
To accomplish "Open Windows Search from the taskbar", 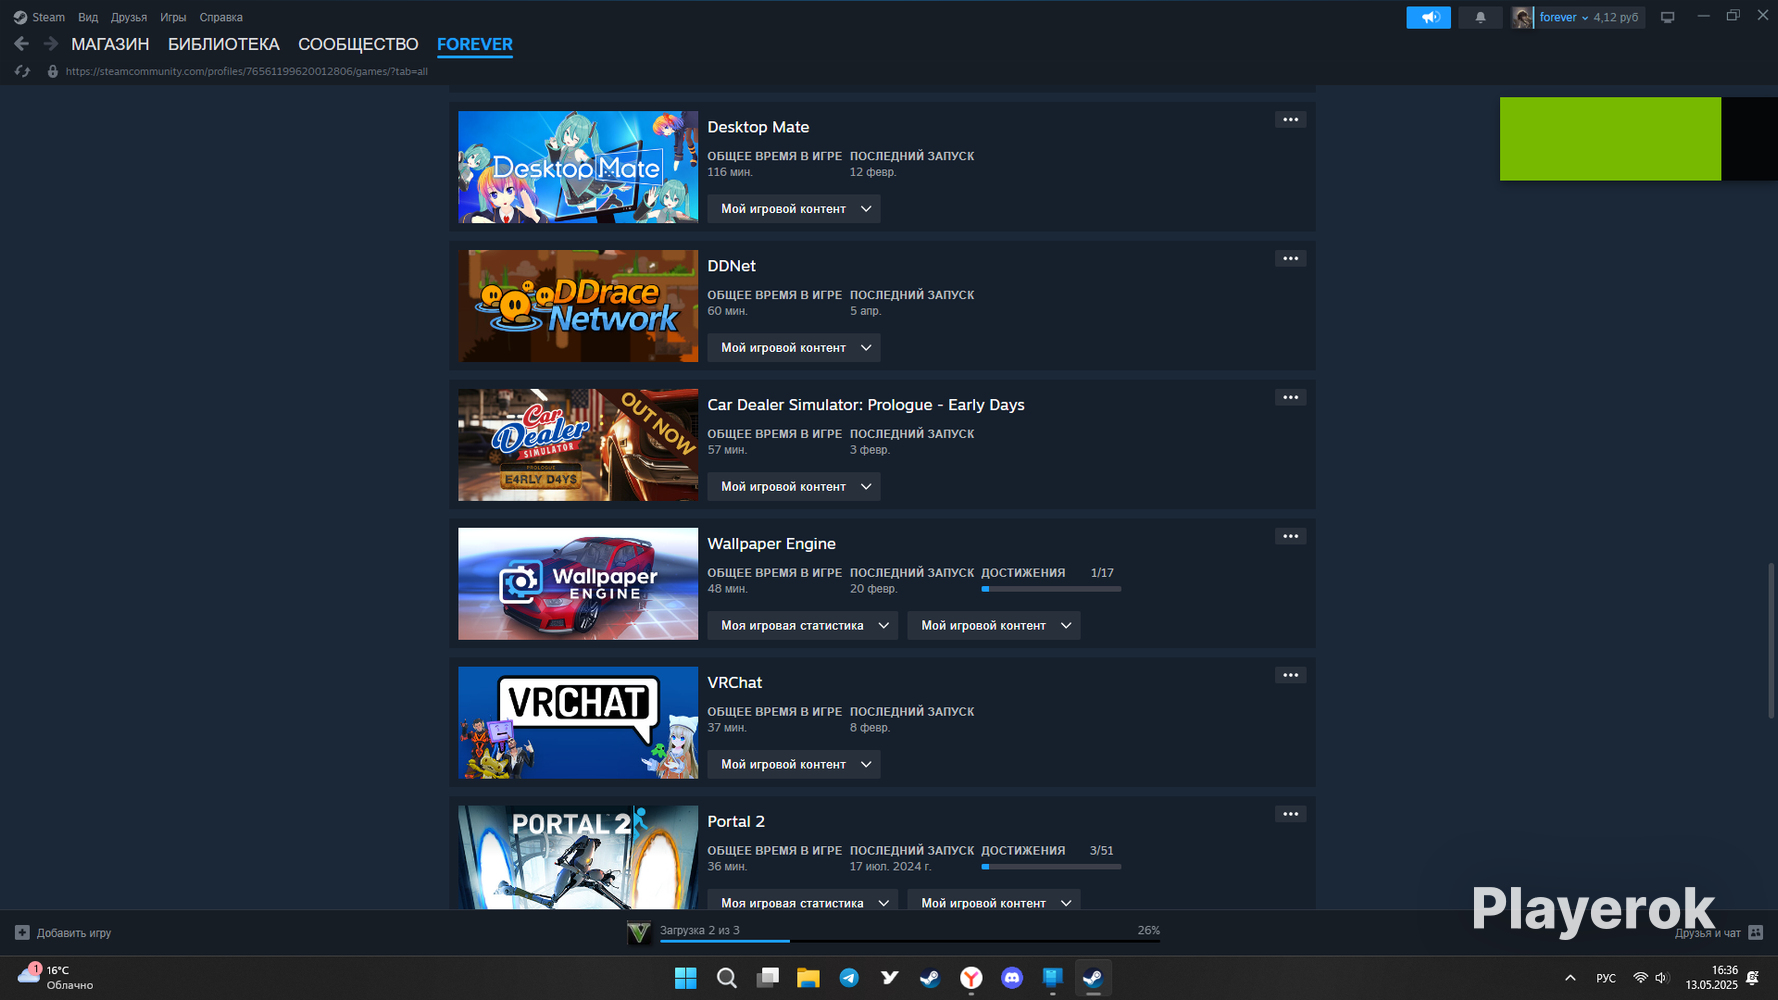I will click(727, 978).
